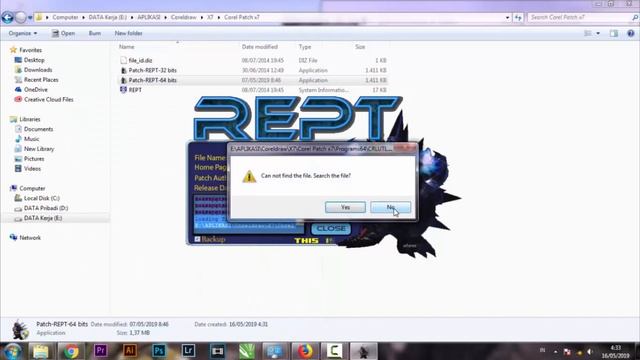Click the Explorer forward arrow
Screen dimensions: 640x360
pyautogui.click(x=20, y=17)
